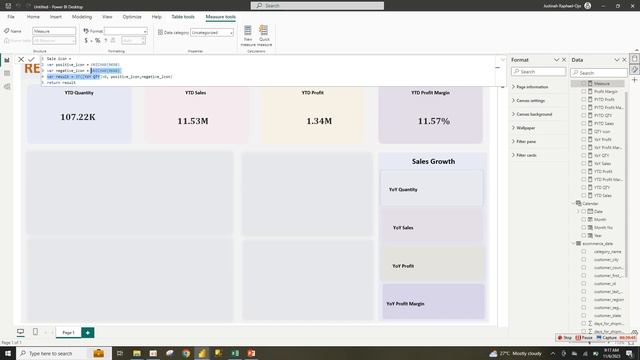The image size is (640, 360).
Task: Click the Data pane search box
Action: tap(599, 73)
